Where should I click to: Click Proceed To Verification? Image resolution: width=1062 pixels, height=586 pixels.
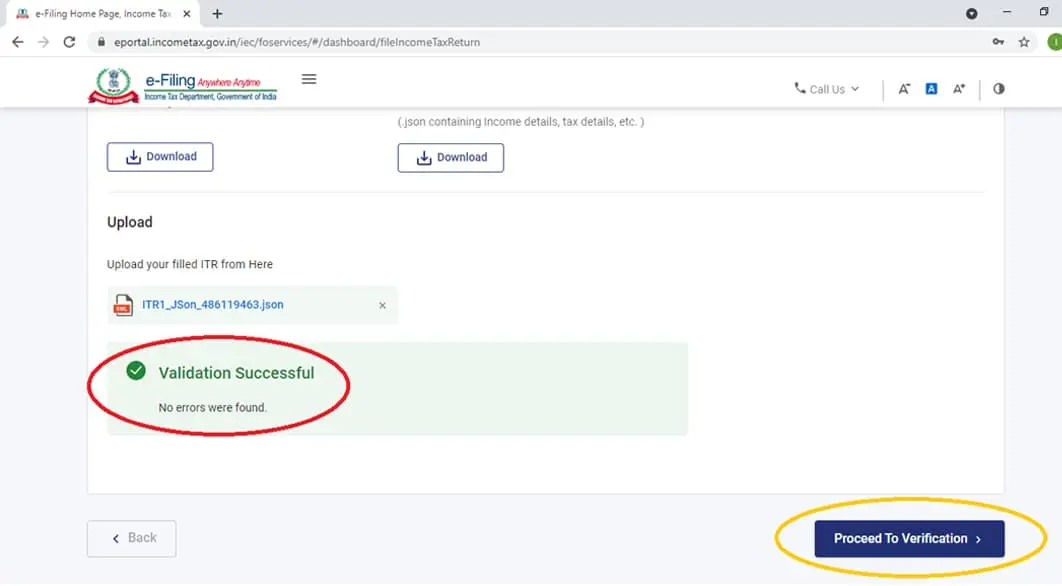click(x=909, y=539)
